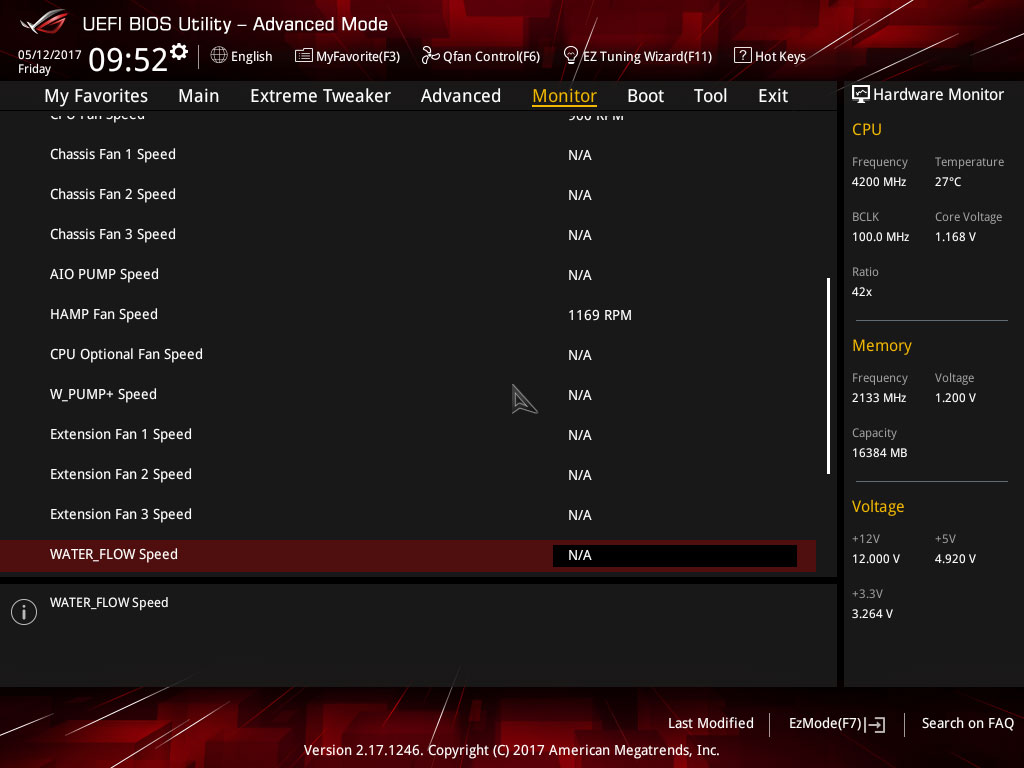Click the info icon beside help text

(x=24, y=612)
